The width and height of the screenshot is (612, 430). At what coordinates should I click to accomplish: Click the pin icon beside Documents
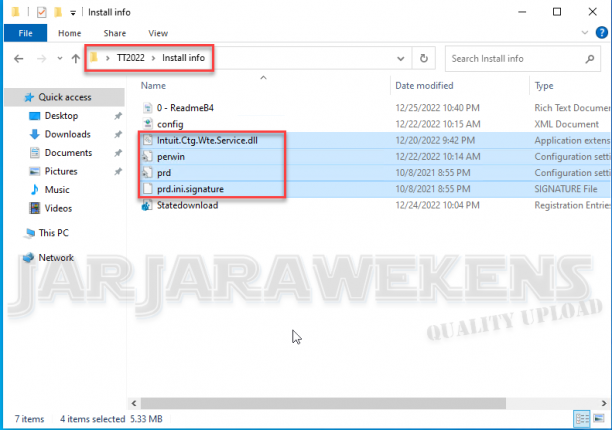tap(118, 153)
